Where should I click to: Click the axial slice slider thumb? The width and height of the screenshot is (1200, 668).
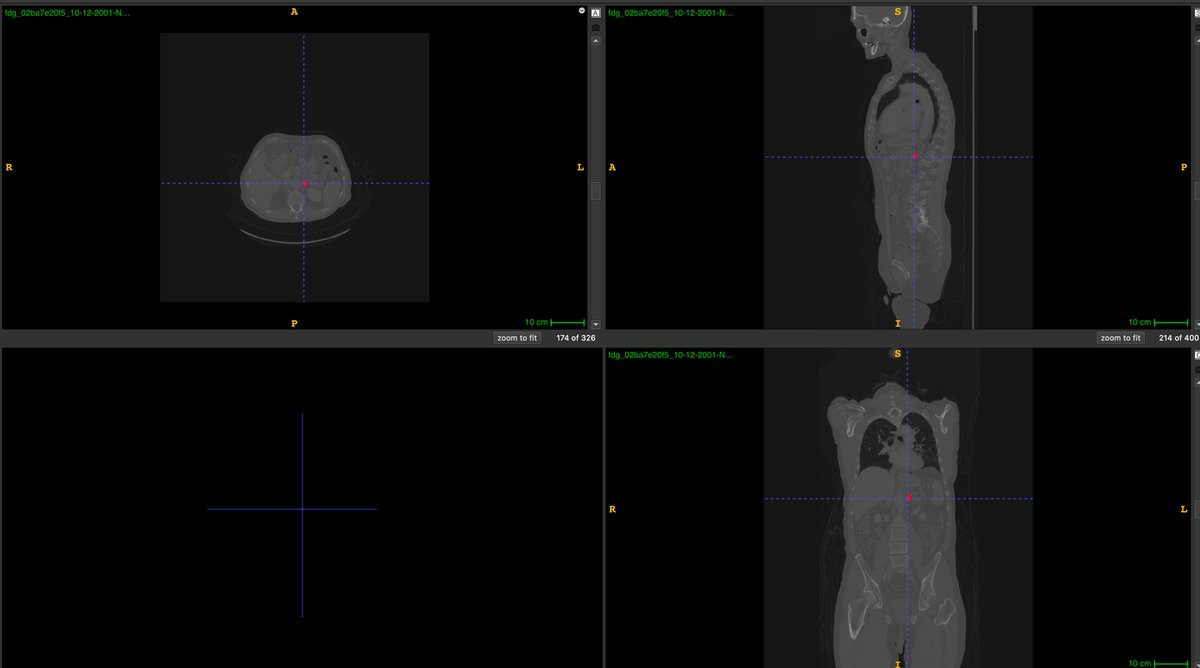point(596,190)
